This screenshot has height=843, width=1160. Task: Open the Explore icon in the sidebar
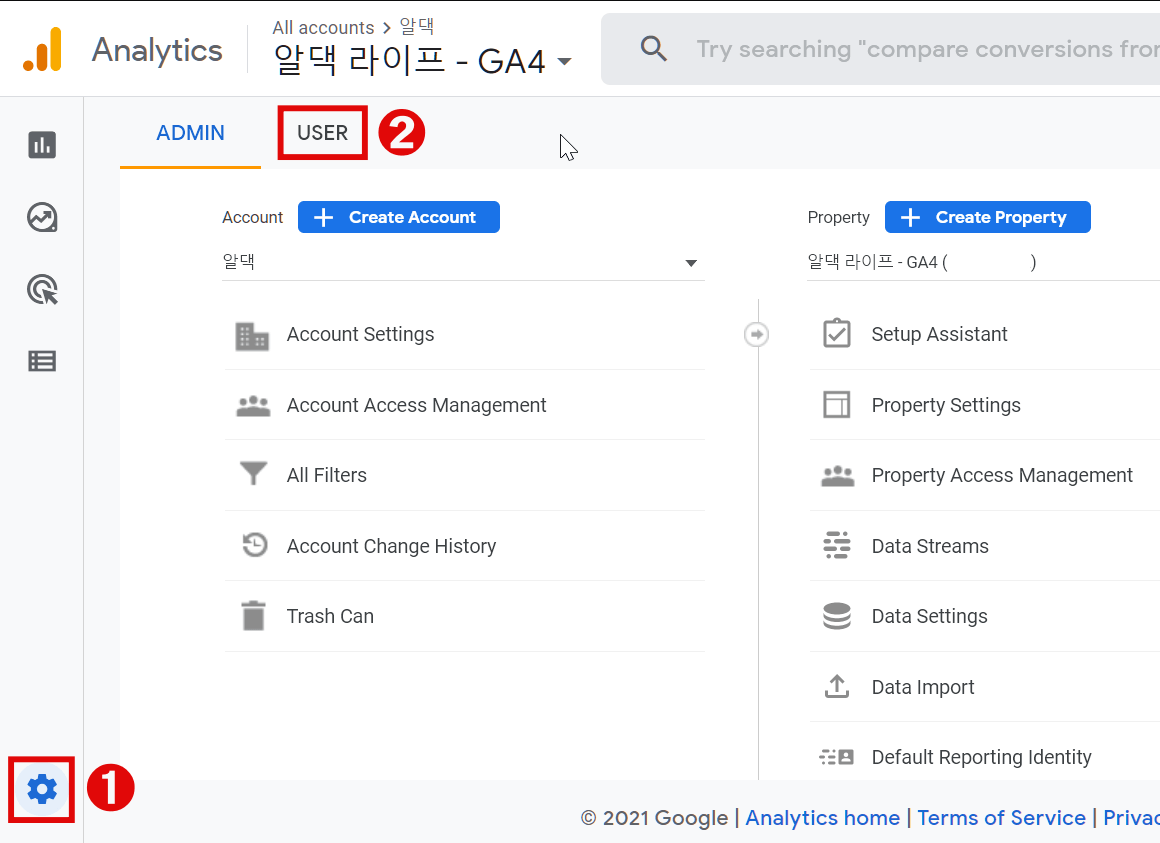point(42,217)
